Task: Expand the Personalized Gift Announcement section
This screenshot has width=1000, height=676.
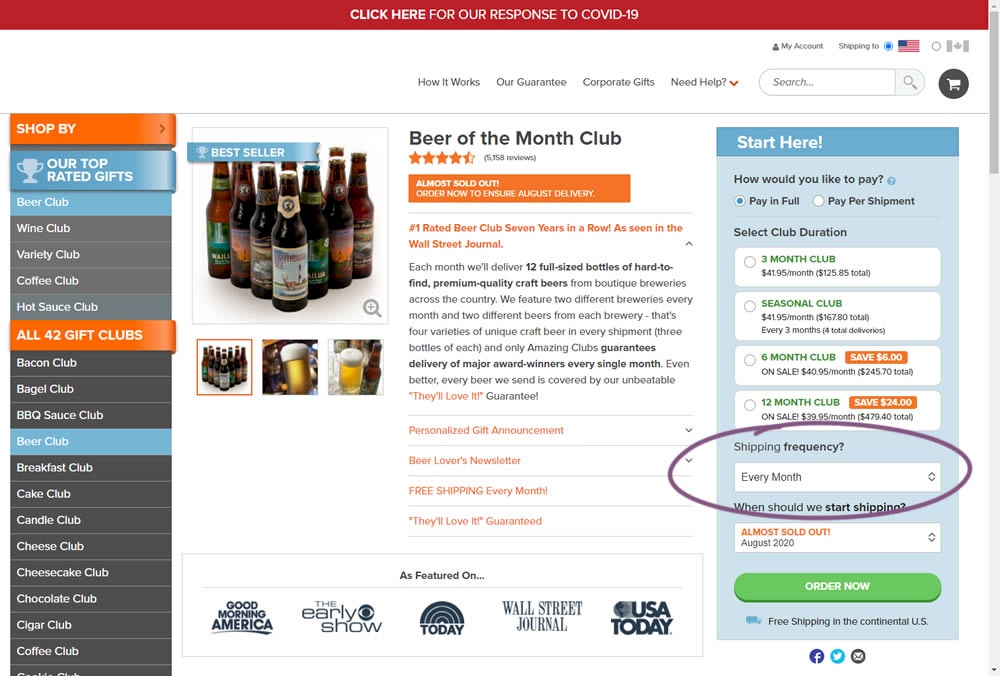Action: pos(550,430)
